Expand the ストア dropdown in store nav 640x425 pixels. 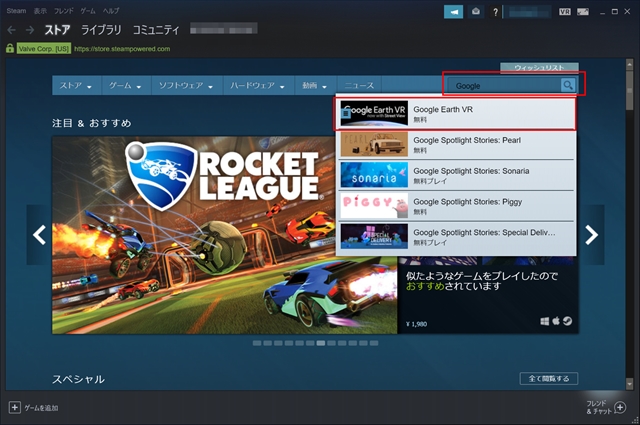click(x=77, y=86)
